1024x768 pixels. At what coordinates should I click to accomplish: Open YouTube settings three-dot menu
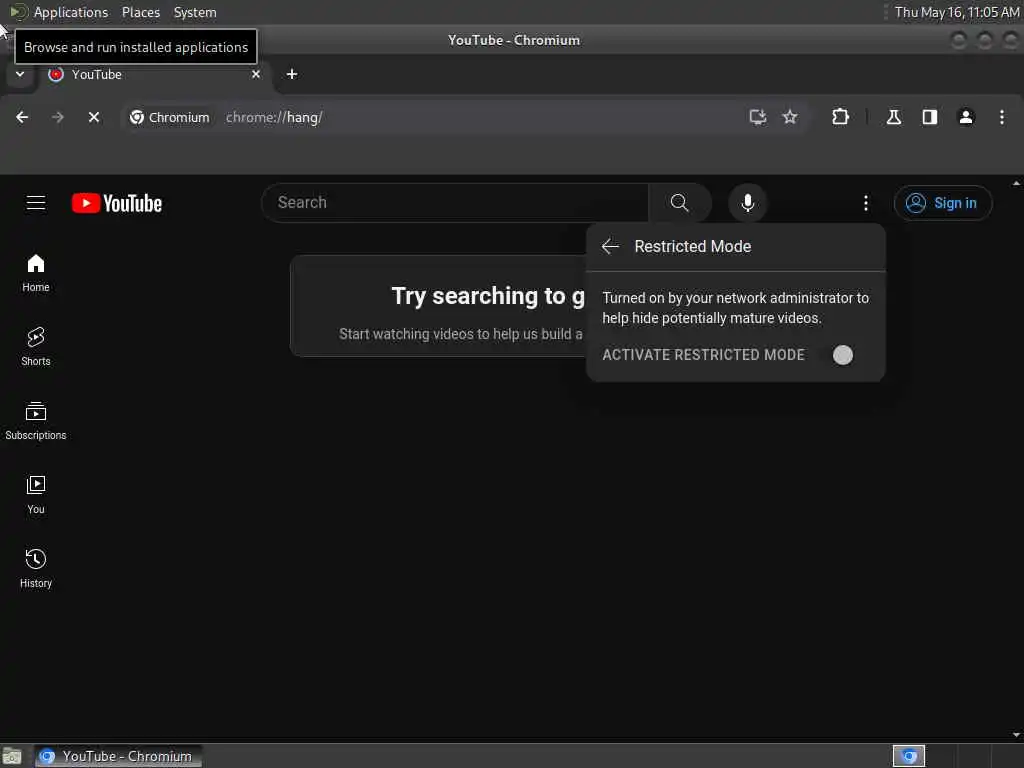(x=866, y=203)
